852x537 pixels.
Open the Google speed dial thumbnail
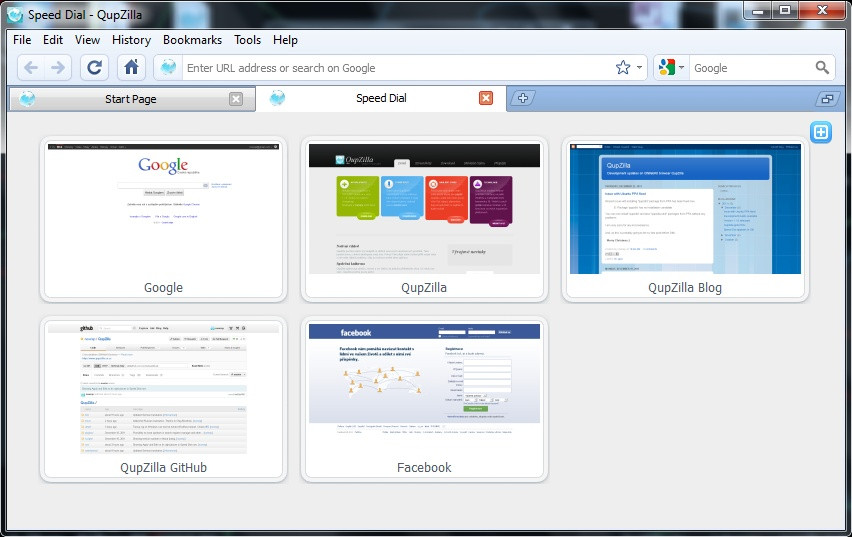tap(163, 209)
